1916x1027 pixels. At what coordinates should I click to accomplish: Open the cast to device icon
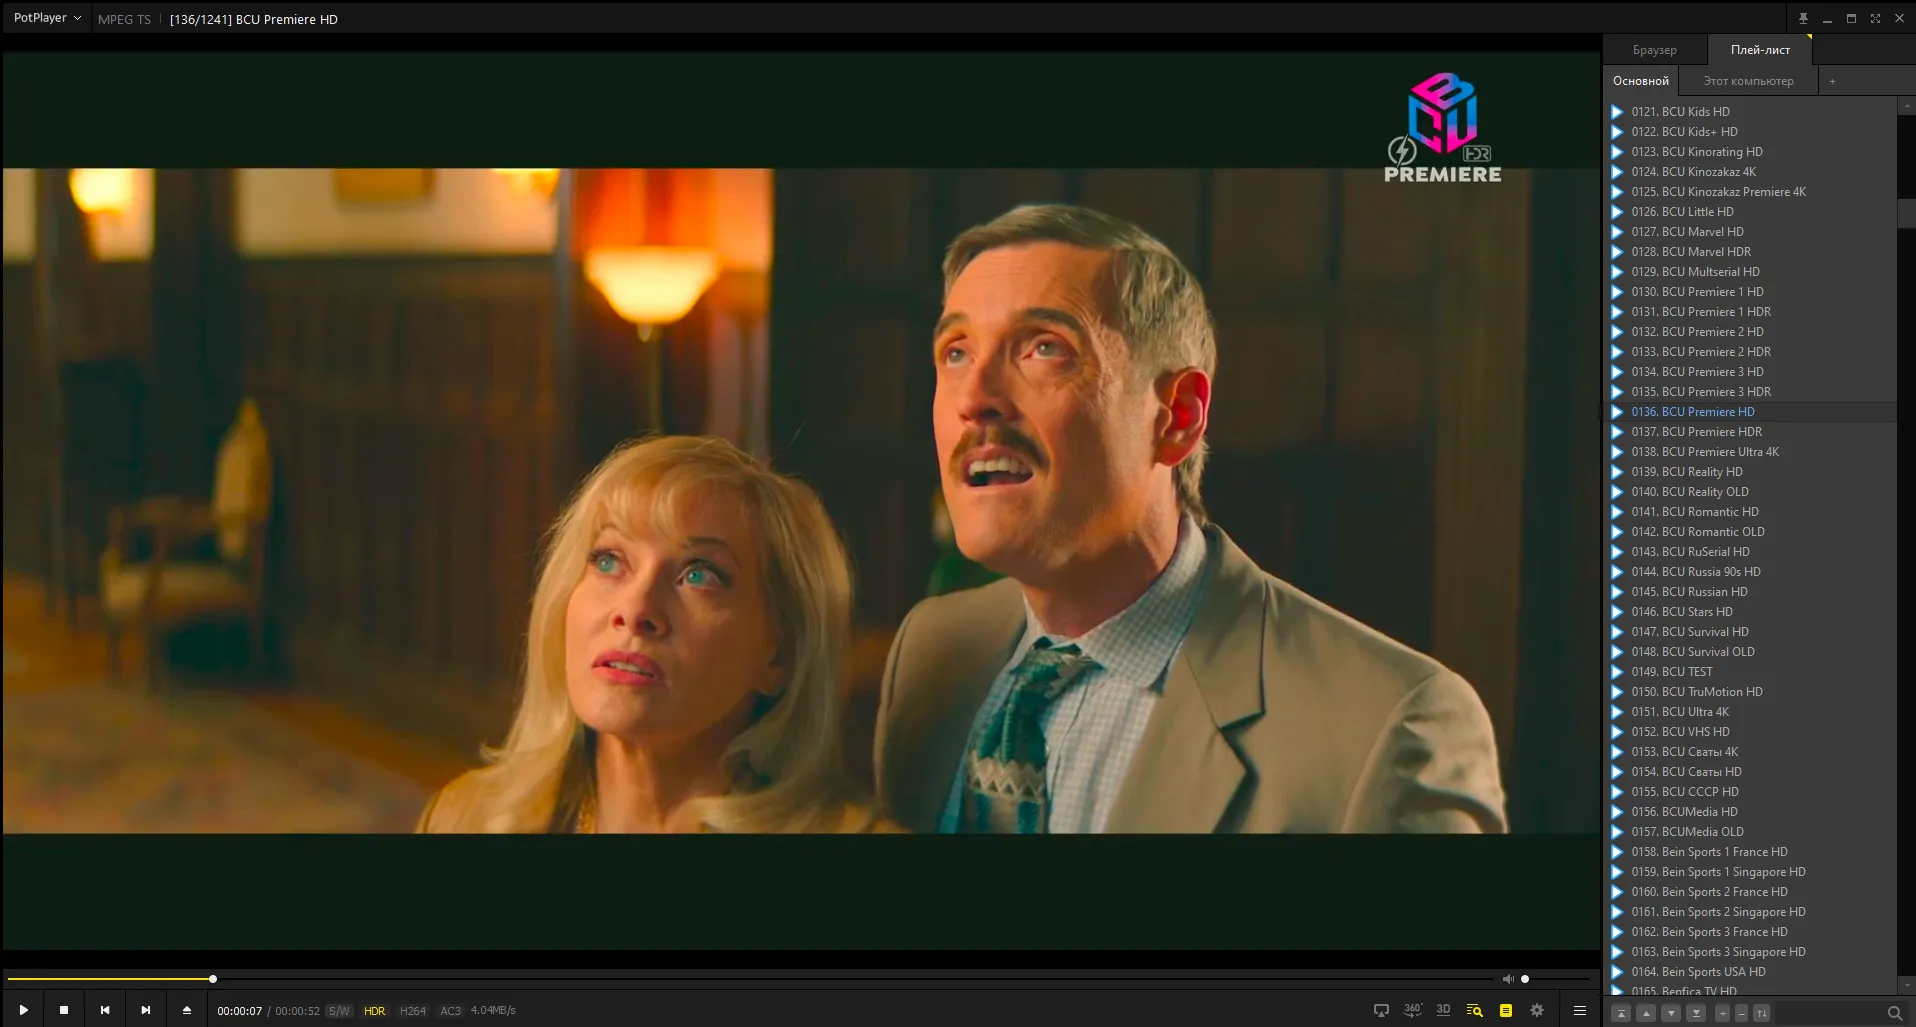pyautogui.click(x=1381, y=1010)
